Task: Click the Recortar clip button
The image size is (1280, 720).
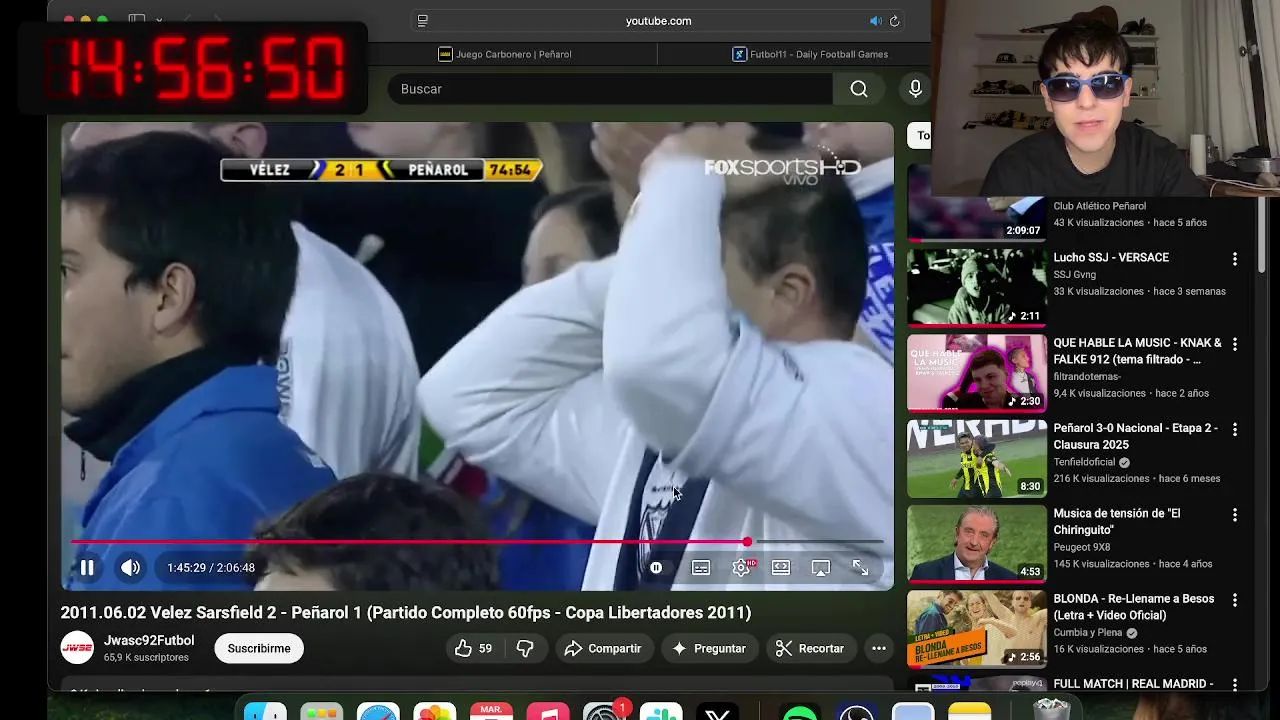Action: pyautogui.click(x=810, y=648)
